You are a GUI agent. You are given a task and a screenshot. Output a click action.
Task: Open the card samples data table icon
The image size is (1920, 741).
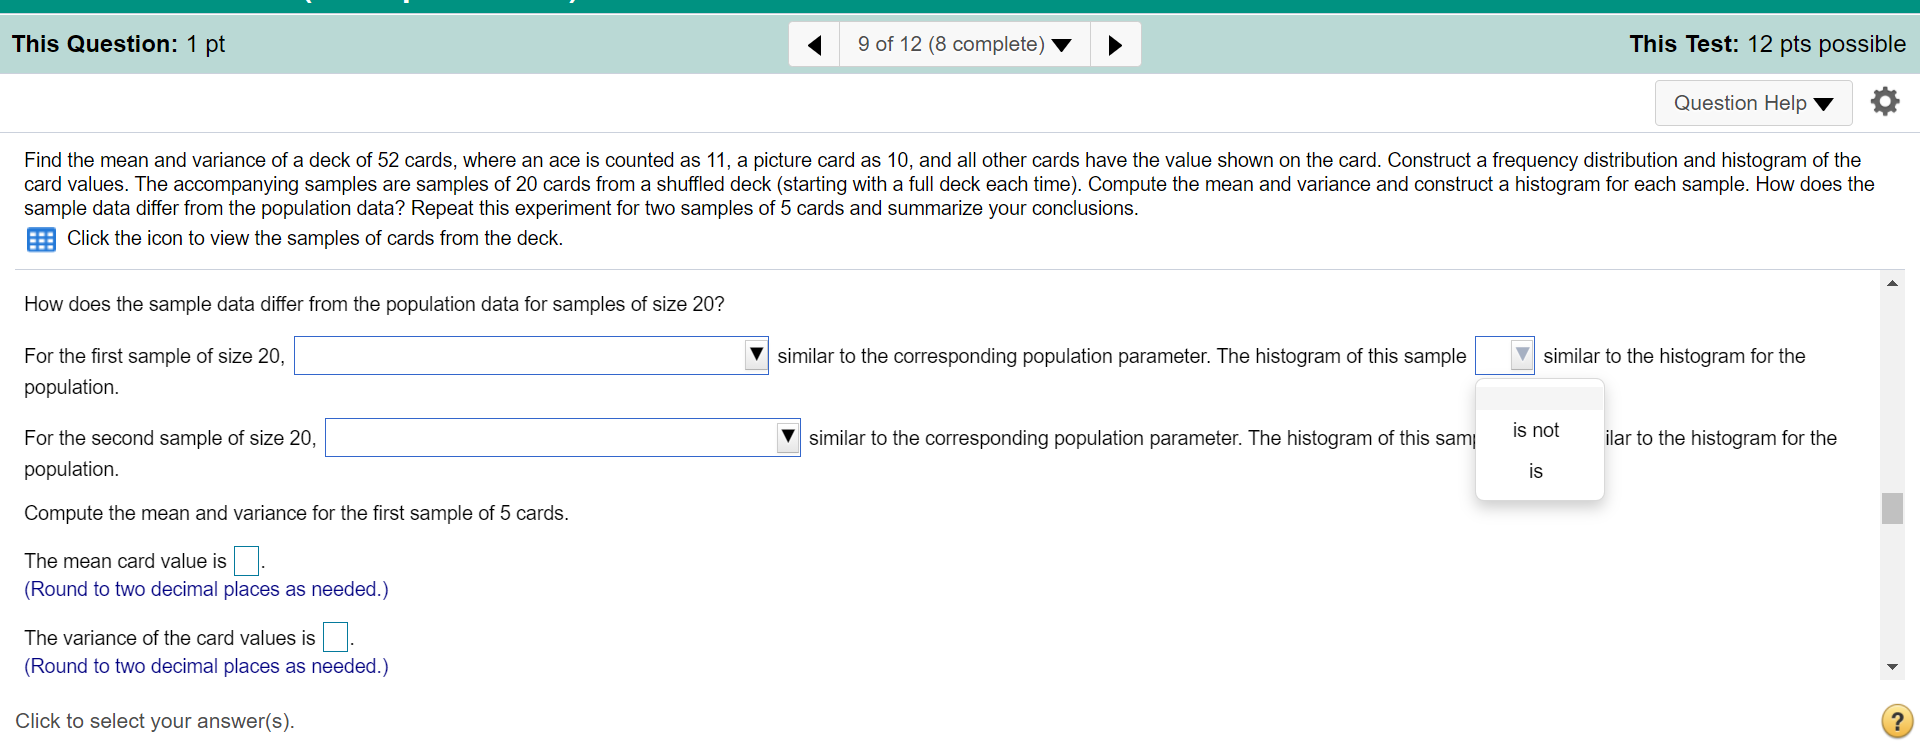(41, 240)
